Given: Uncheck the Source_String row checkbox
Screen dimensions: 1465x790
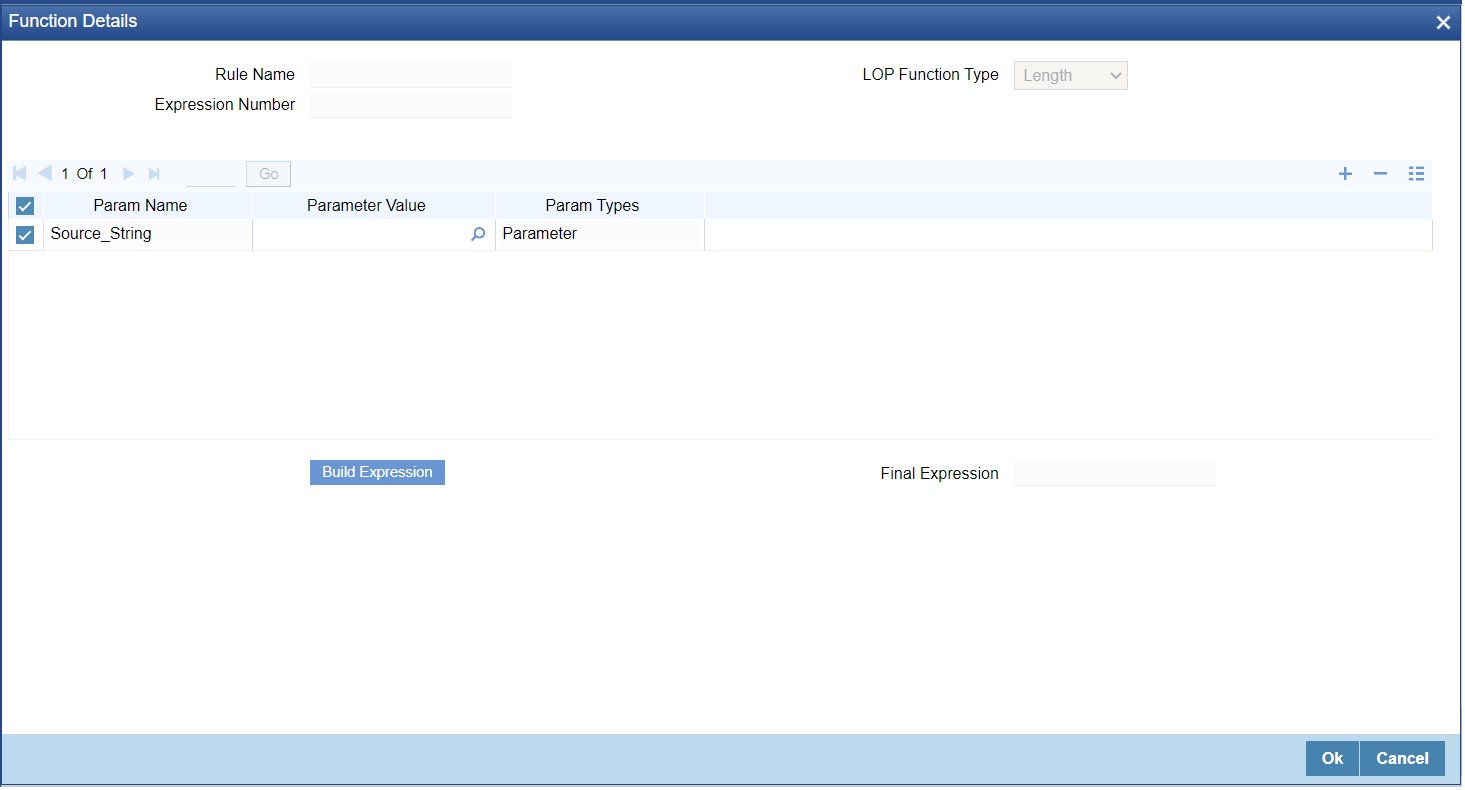Looking at the screenshot, I should 25,235.
